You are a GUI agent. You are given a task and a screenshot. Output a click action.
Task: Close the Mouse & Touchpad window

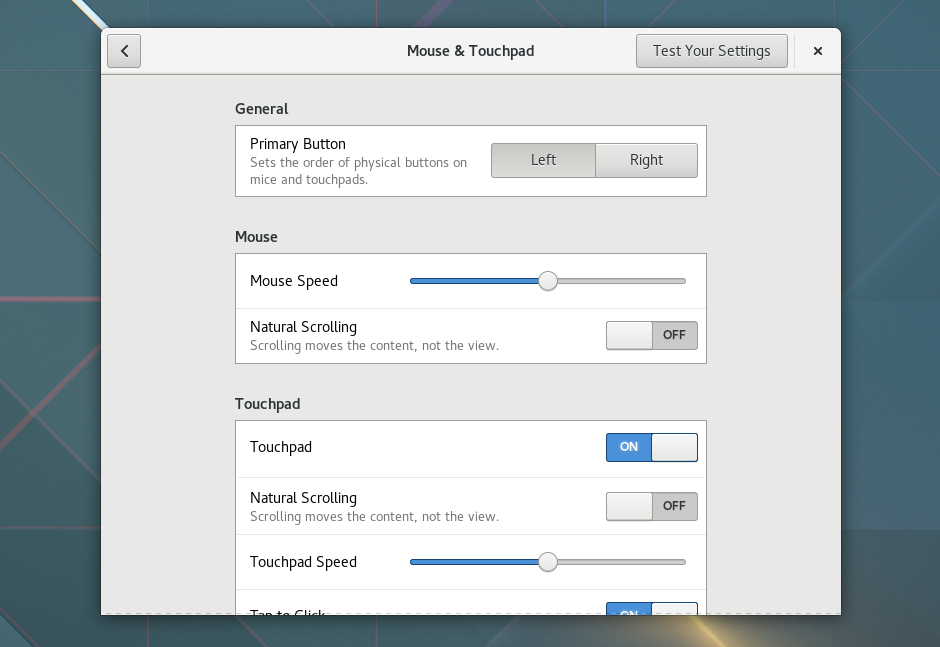click(817, 50)
